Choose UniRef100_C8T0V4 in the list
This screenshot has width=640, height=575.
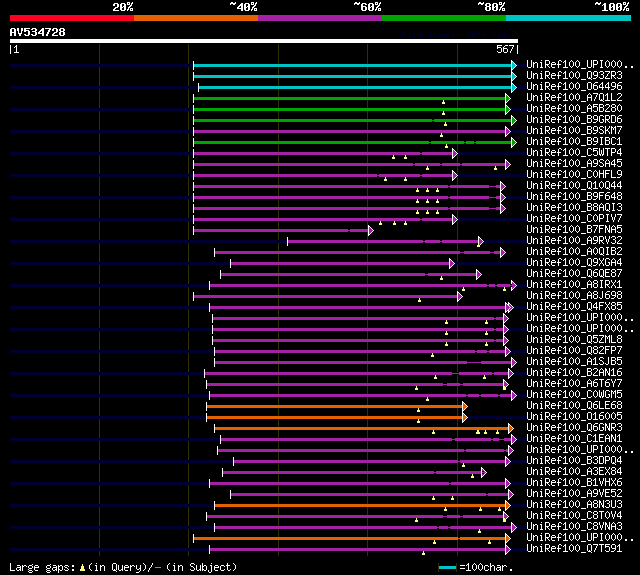click(x=574, y=516)
